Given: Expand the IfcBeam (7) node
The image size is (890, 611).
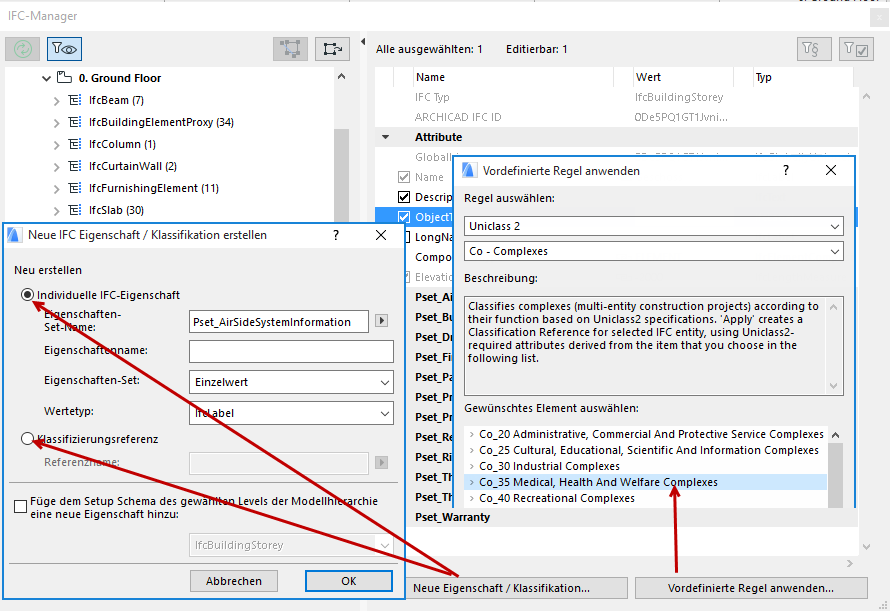Looking at the screenshot, I should [56, 101].
